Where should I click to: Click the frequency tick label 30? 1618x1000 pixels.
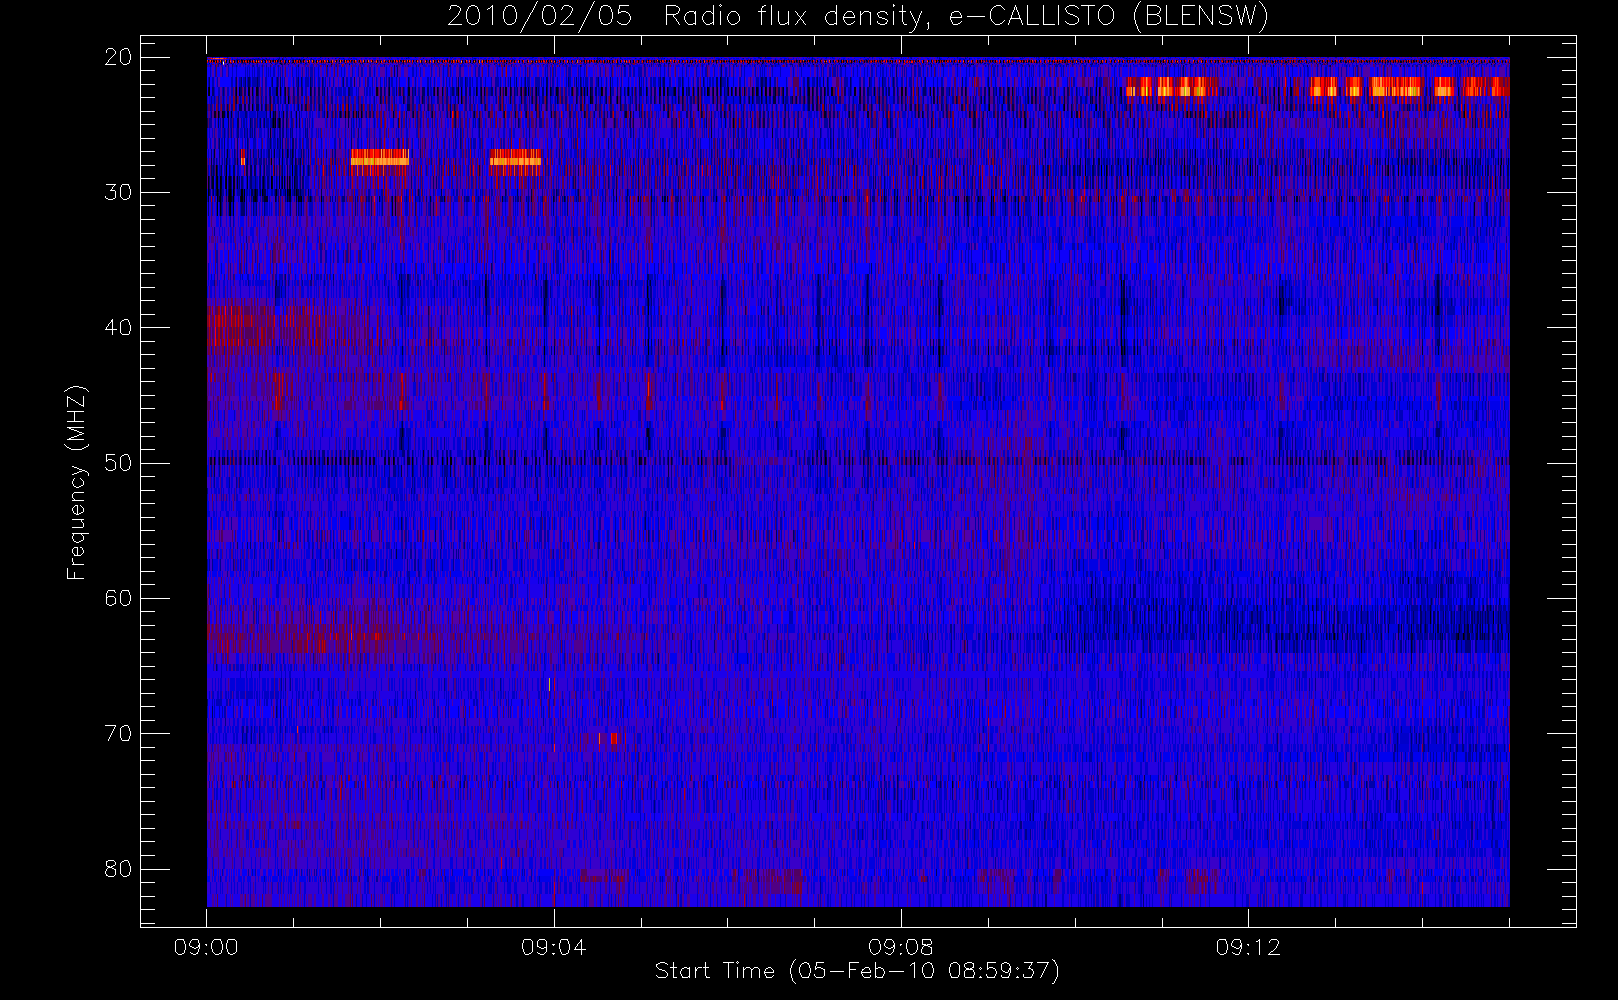119,192
